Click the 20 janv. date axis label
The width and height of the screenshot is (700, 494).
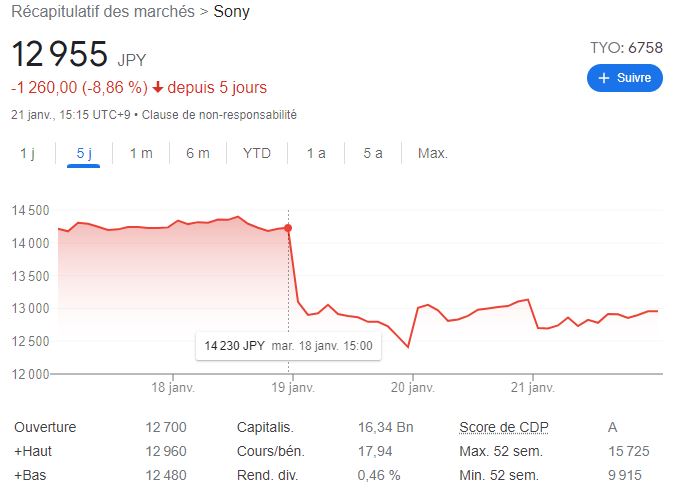tap(411, 387)
